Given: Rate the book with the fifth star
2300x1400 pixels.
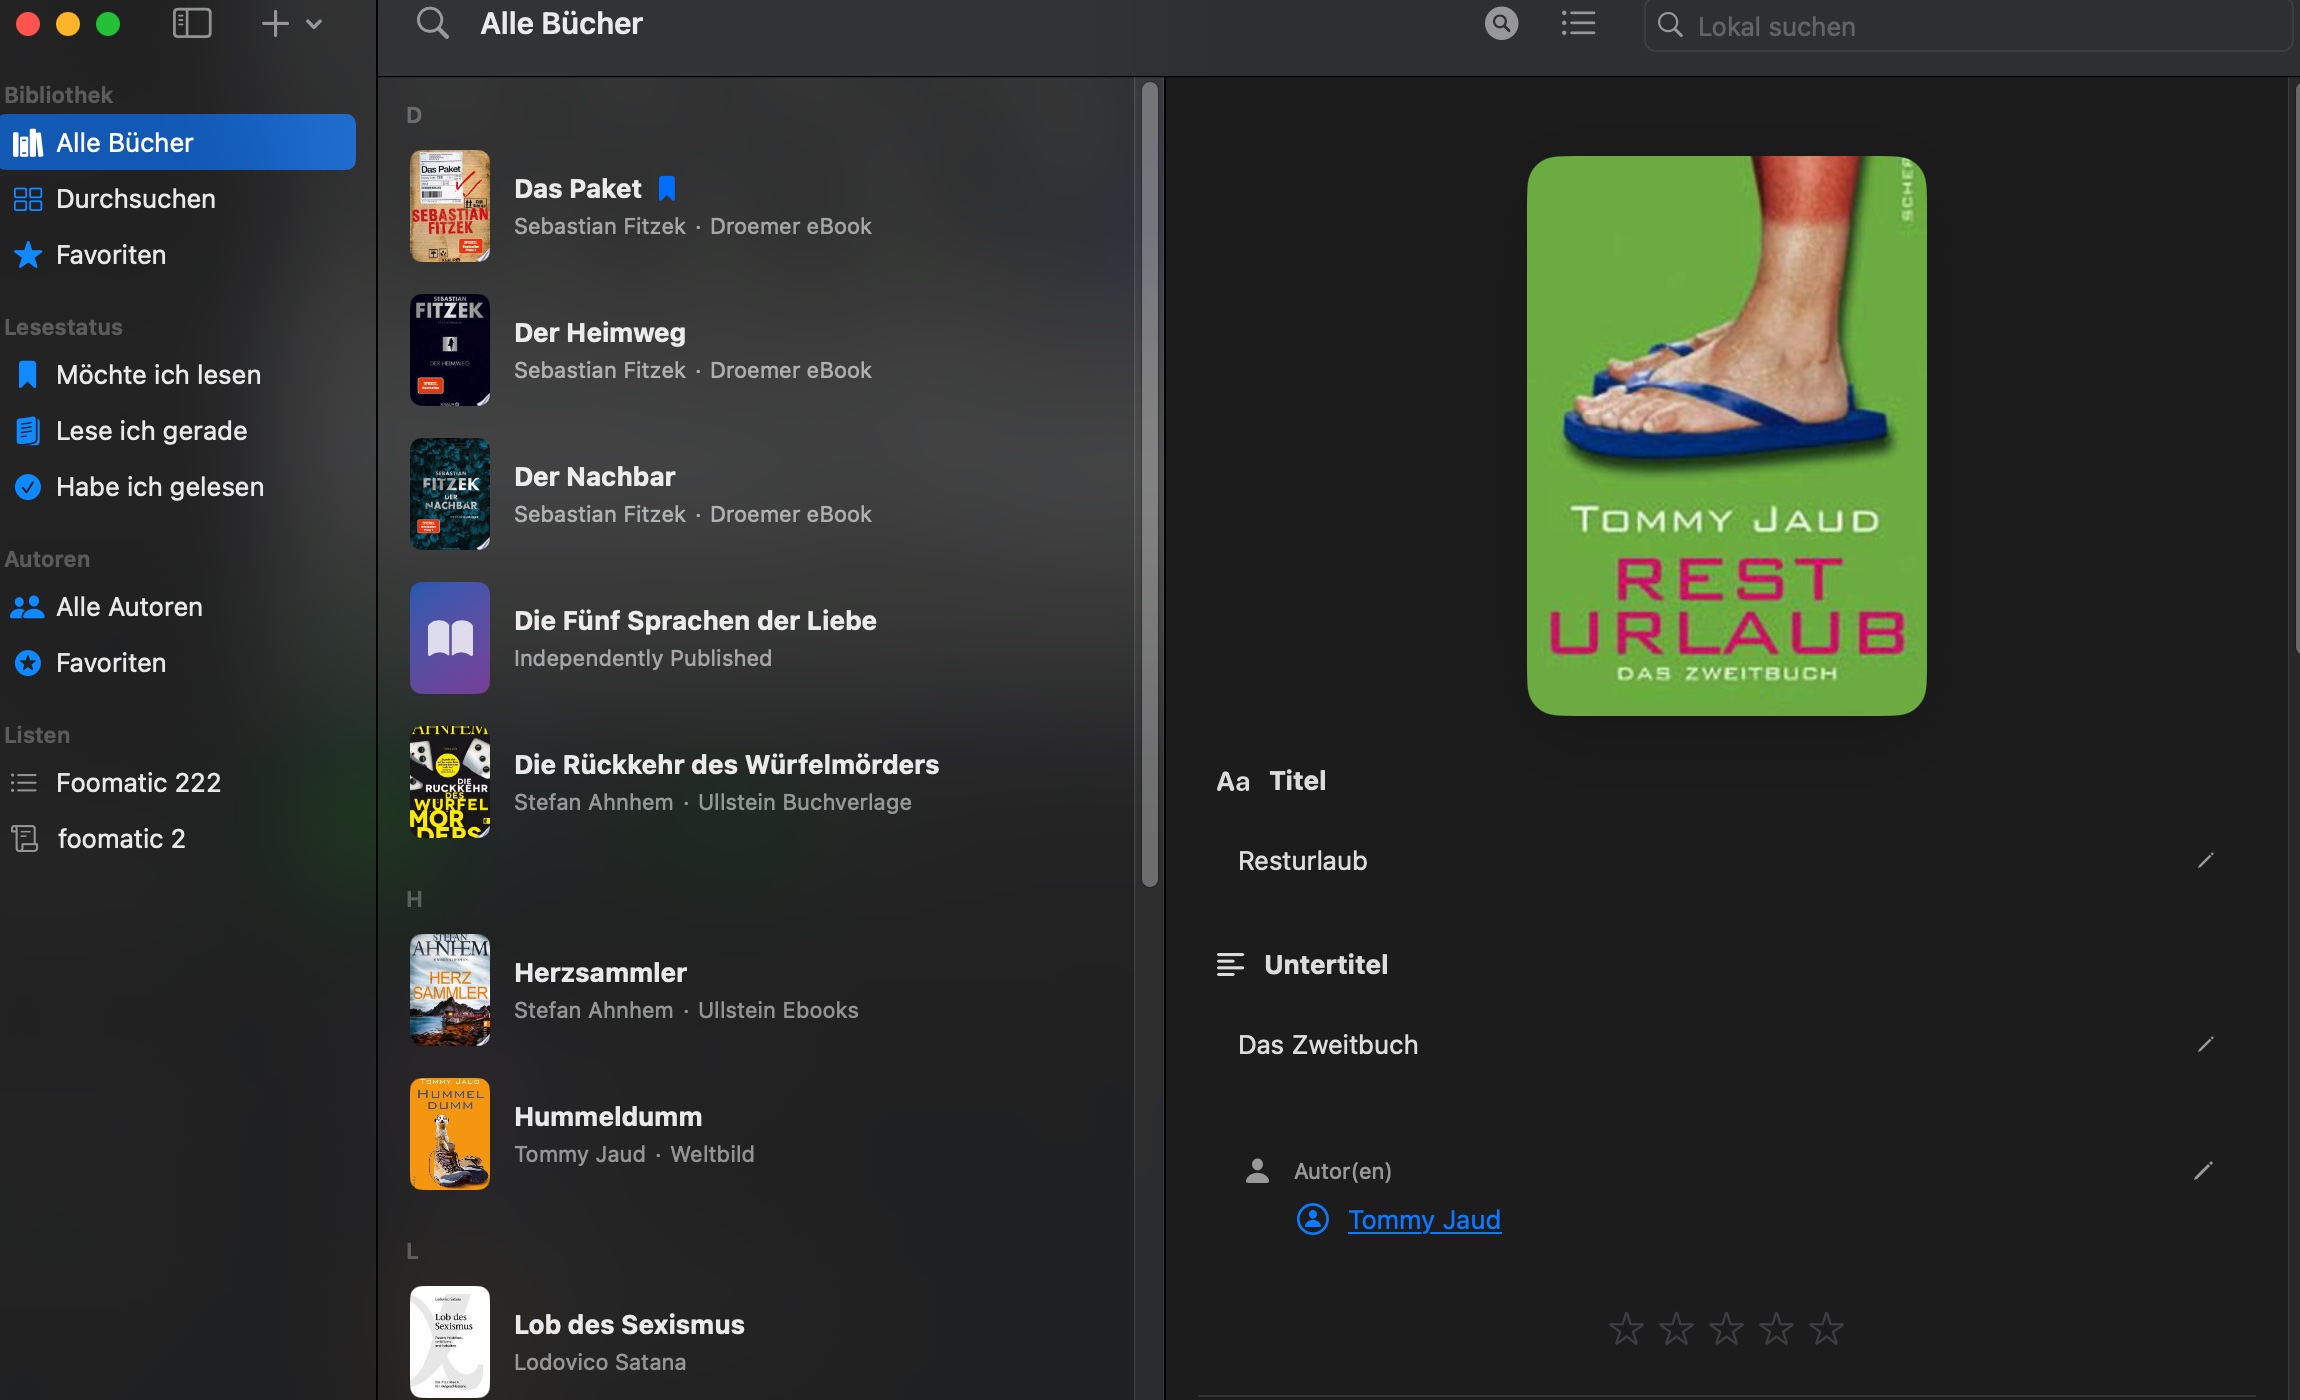Looking at the screenshot, I should 1824,1328.
